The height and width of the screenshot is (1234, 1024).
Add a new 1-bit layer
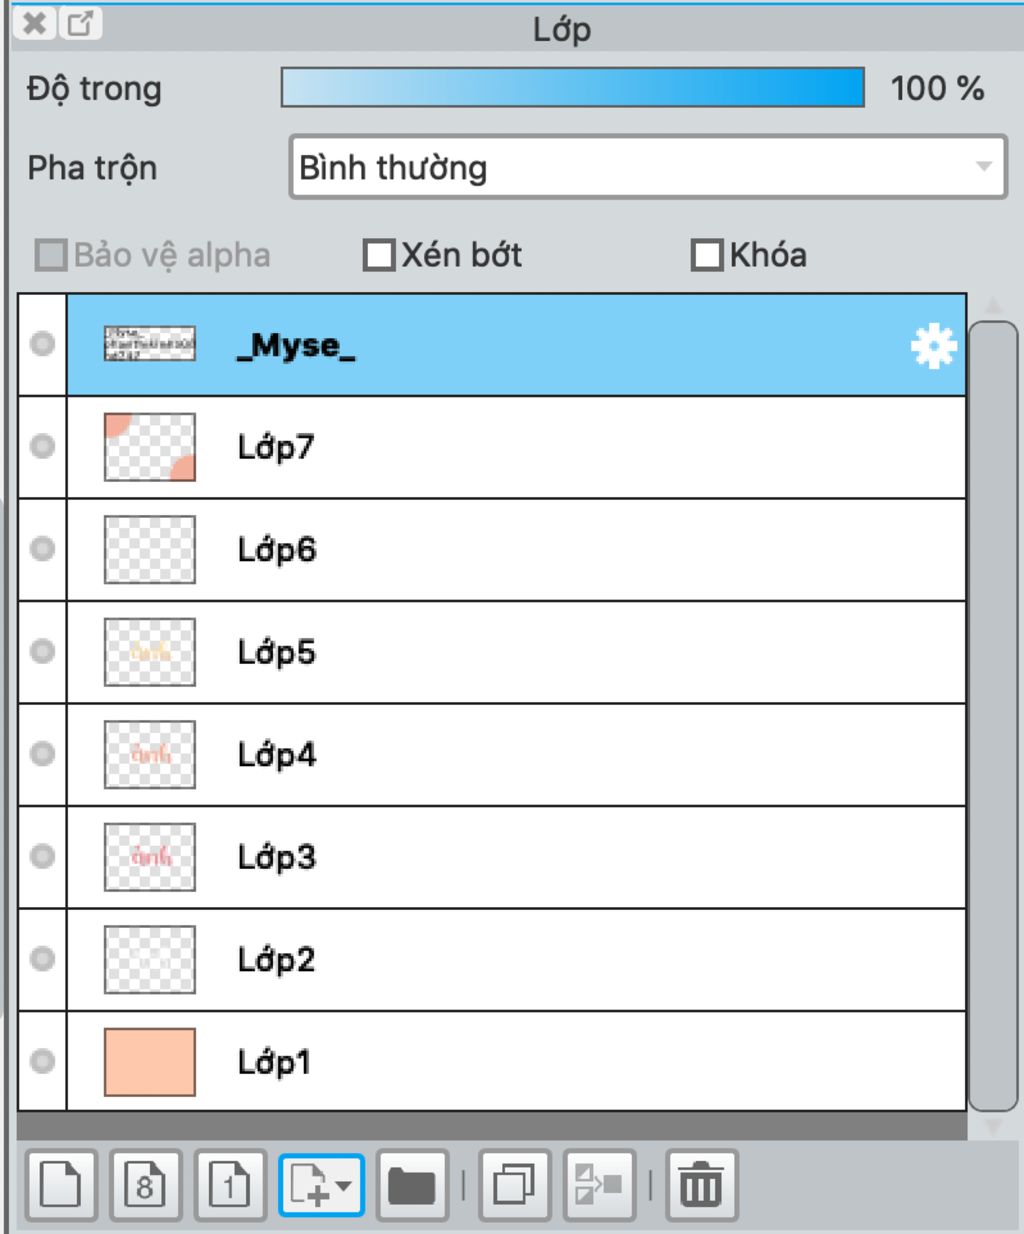point(229,1186)
